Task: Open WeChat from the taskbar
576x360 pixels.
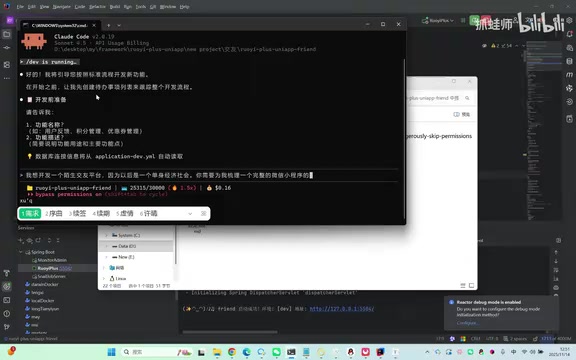Action: coord(276,352)
